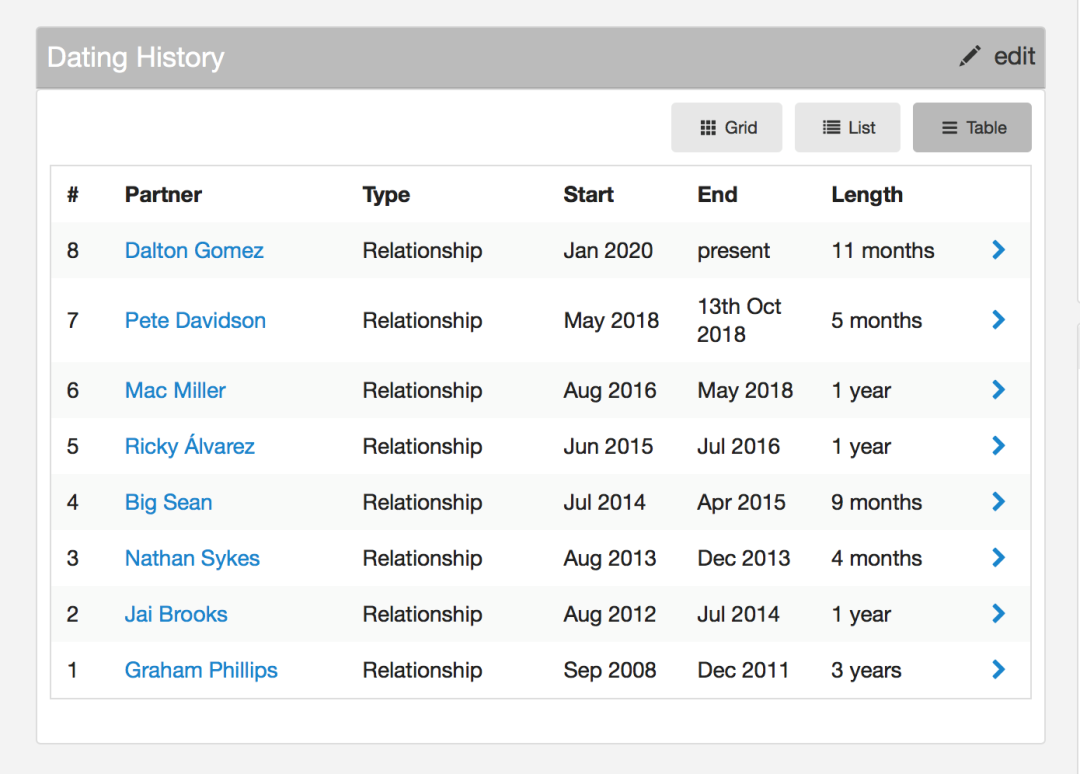Click the 'Jul 2016' end date cell

click(x=738, y=446)
